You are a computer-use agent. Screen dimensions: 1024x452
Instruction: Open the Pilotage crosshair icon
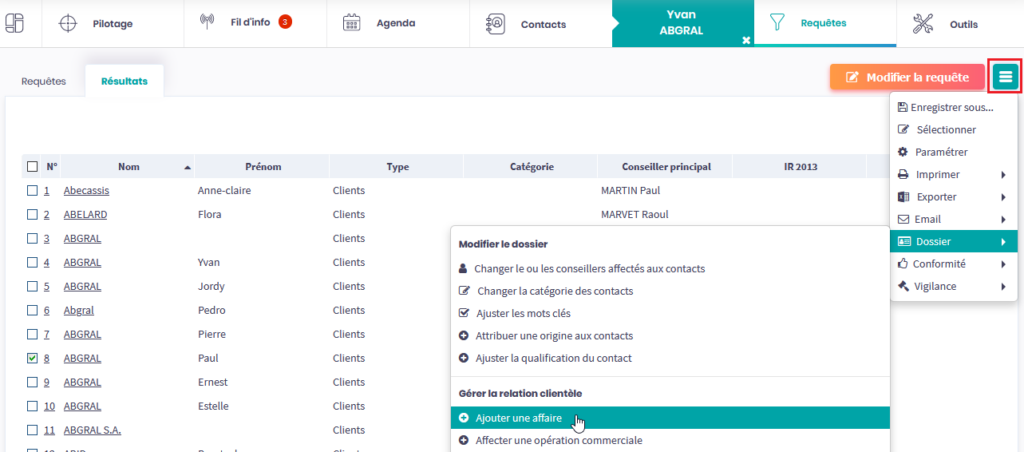pyautogui.click(x=67, y=23)
